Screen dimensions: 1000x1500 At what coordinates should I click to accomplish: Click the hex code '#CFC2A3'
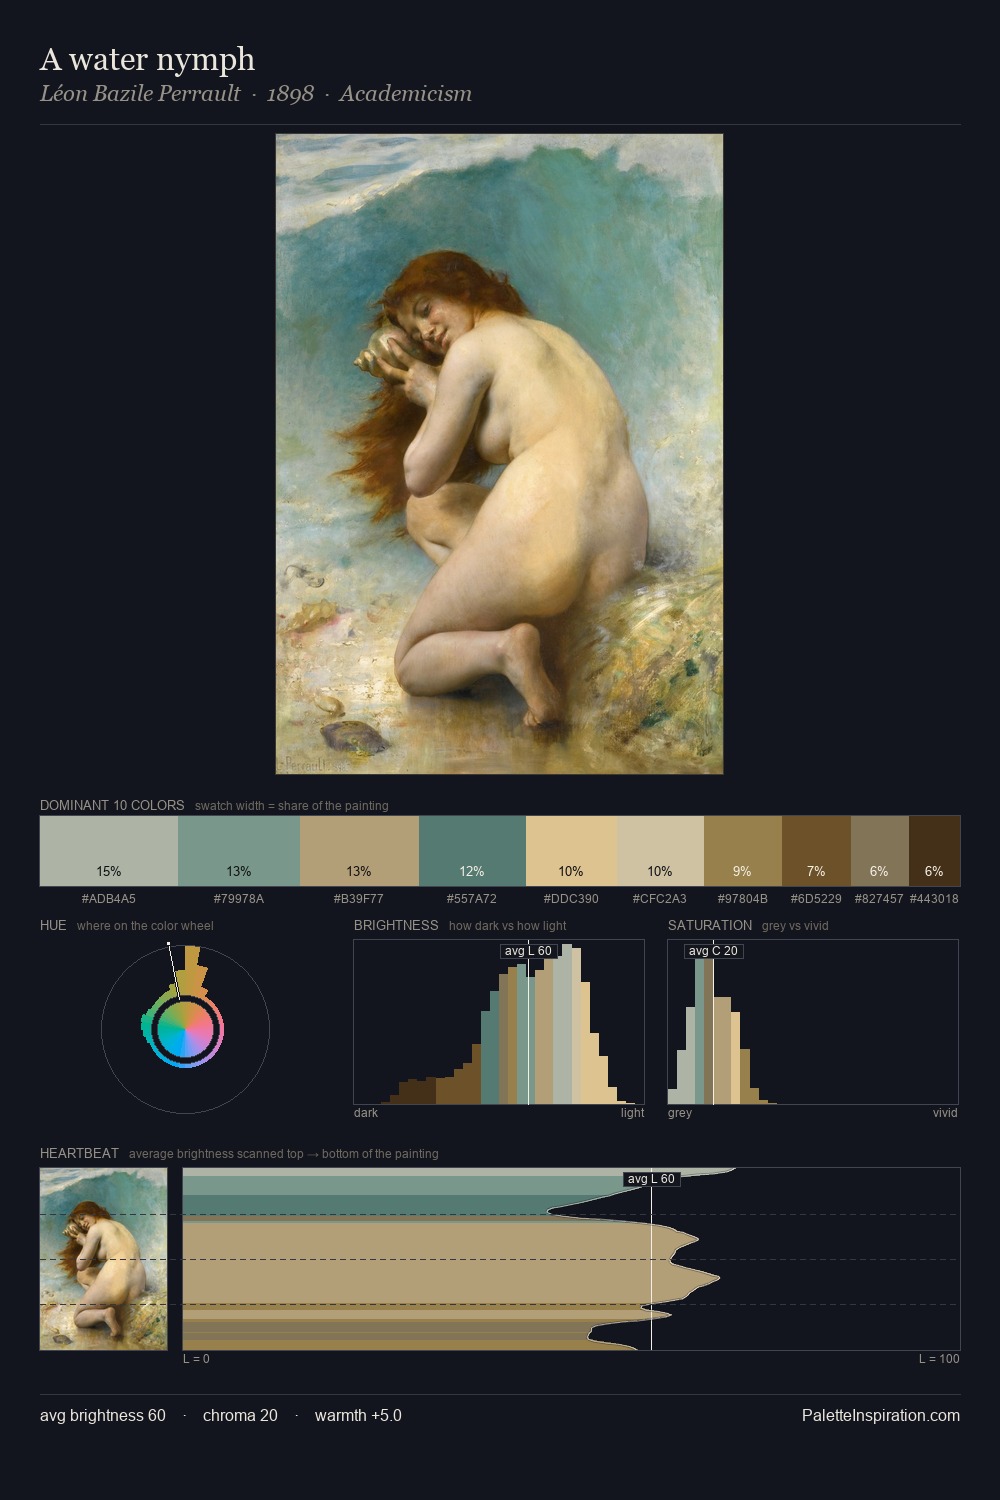pyautogui.click(x=660, y=899)
